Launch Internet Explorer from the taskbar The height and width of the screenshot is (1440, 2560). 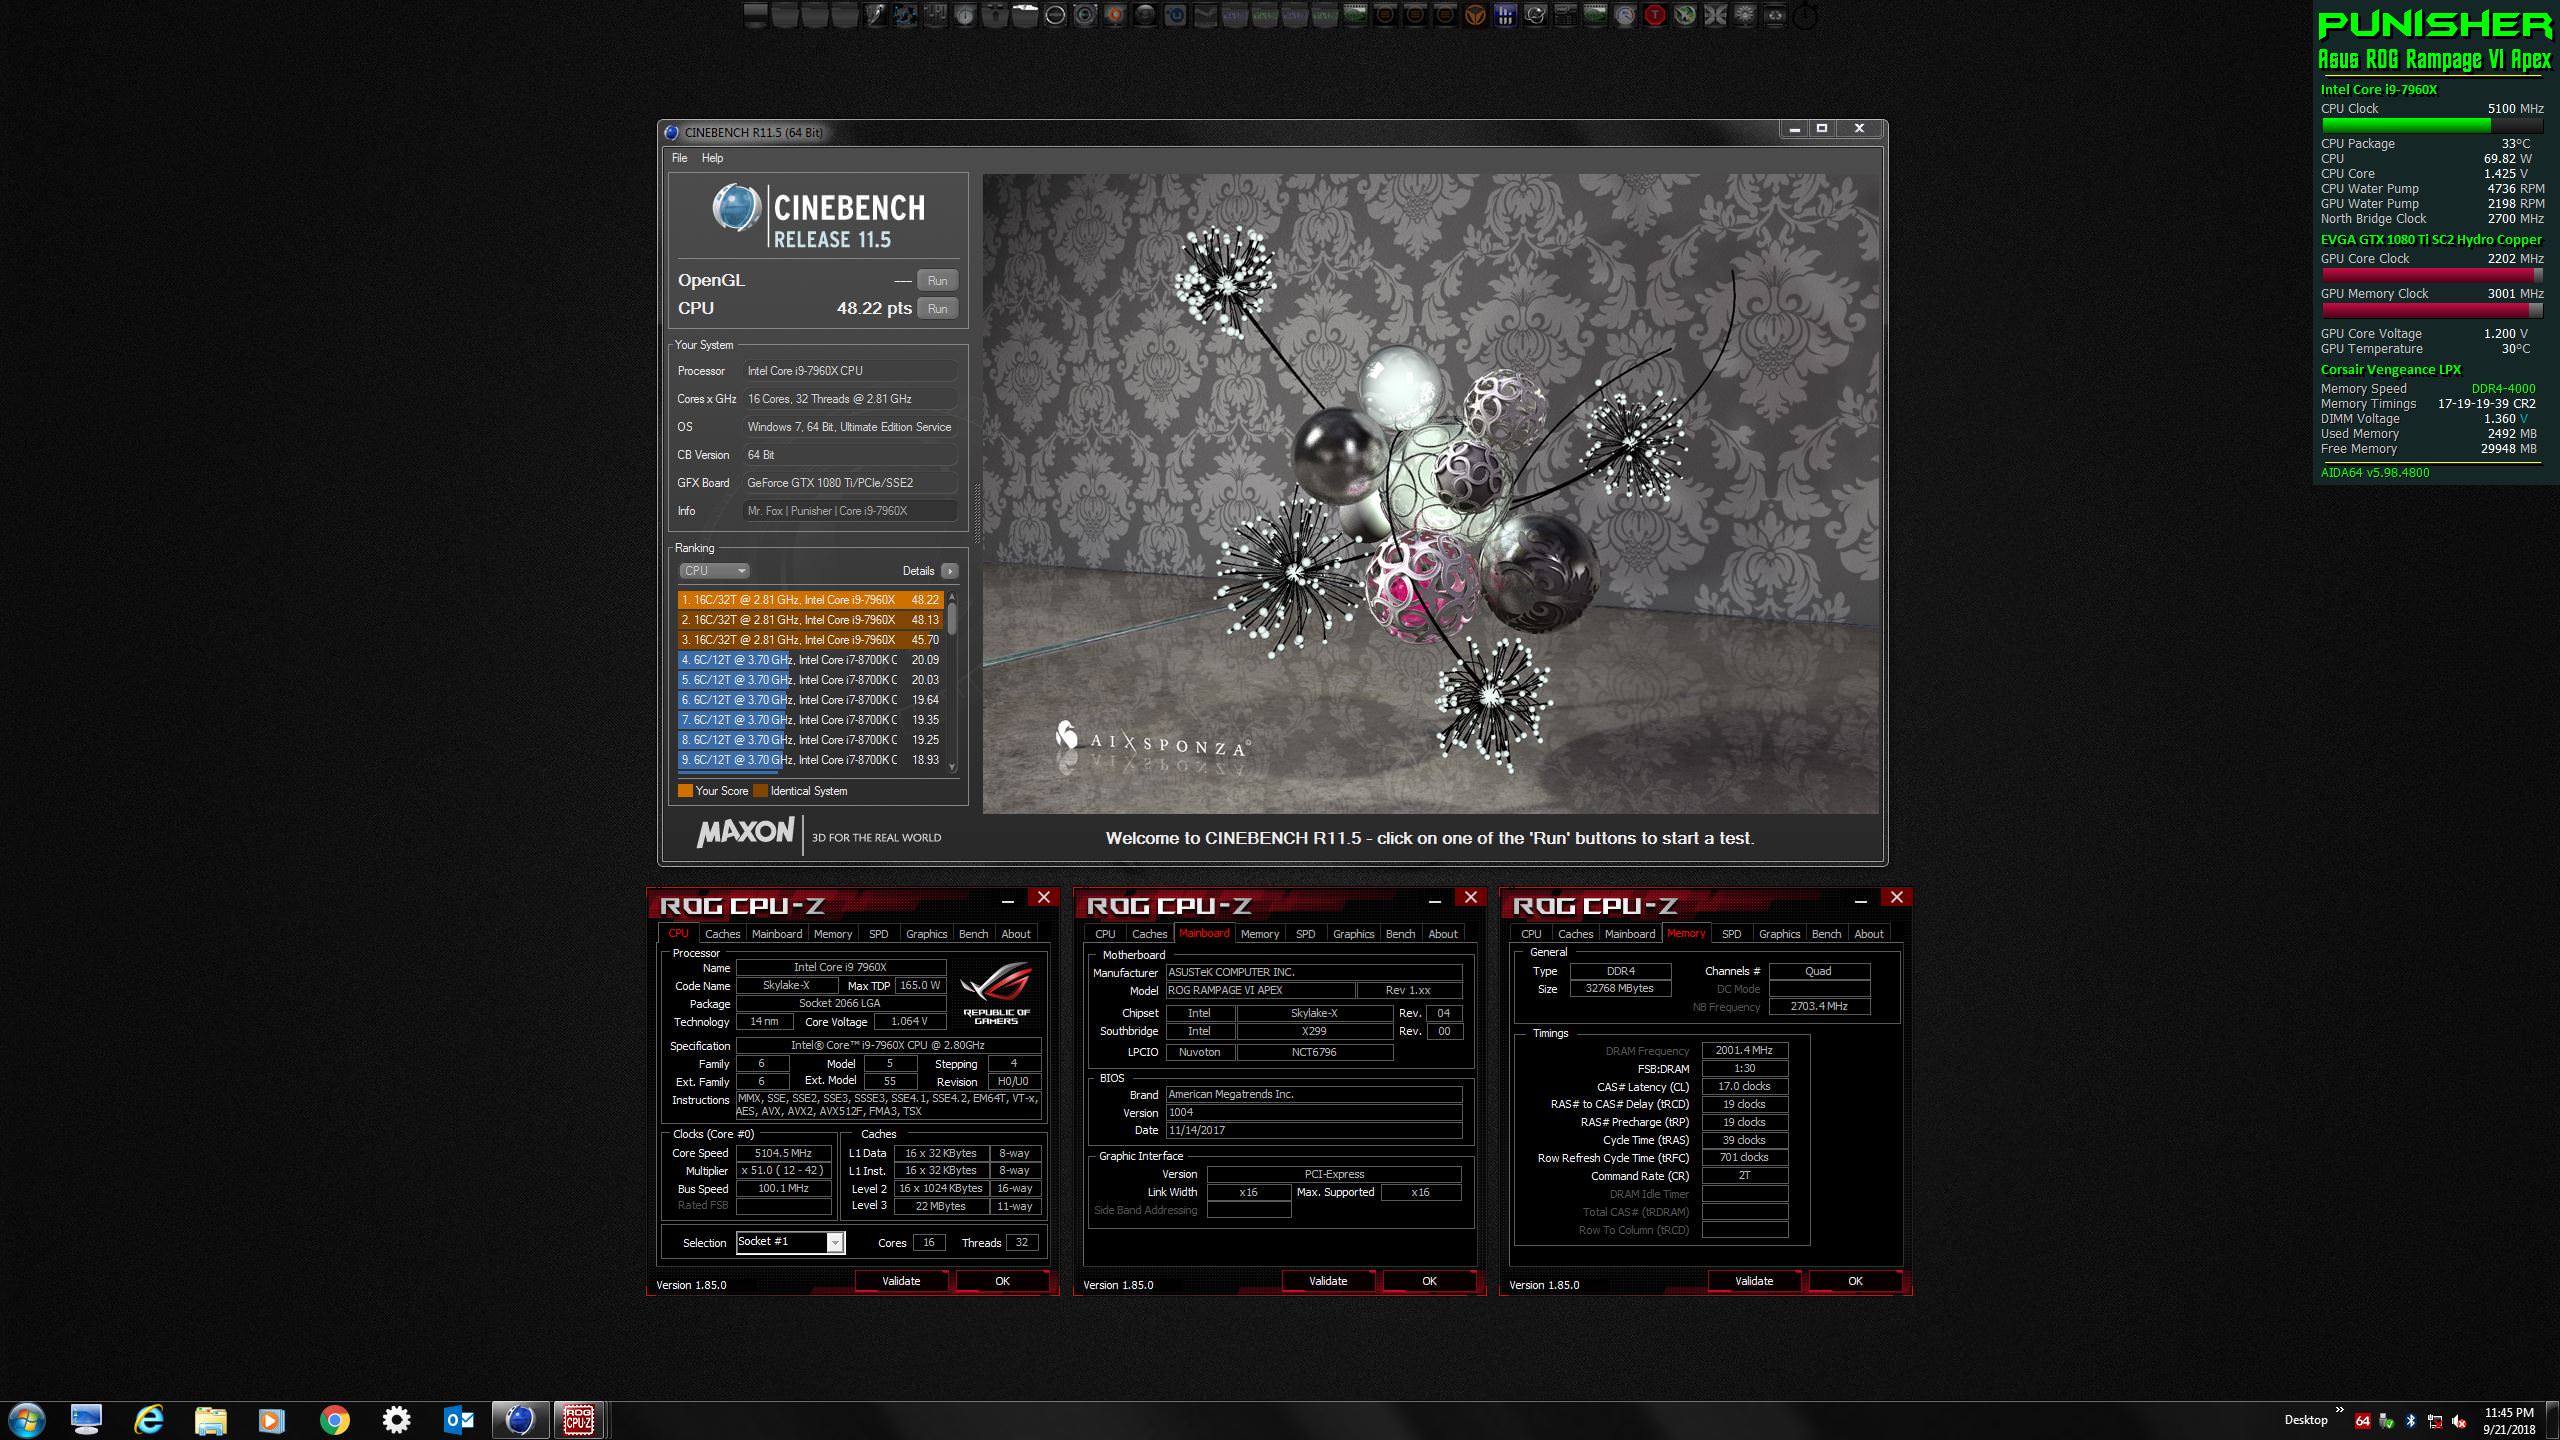(149, 1420)
